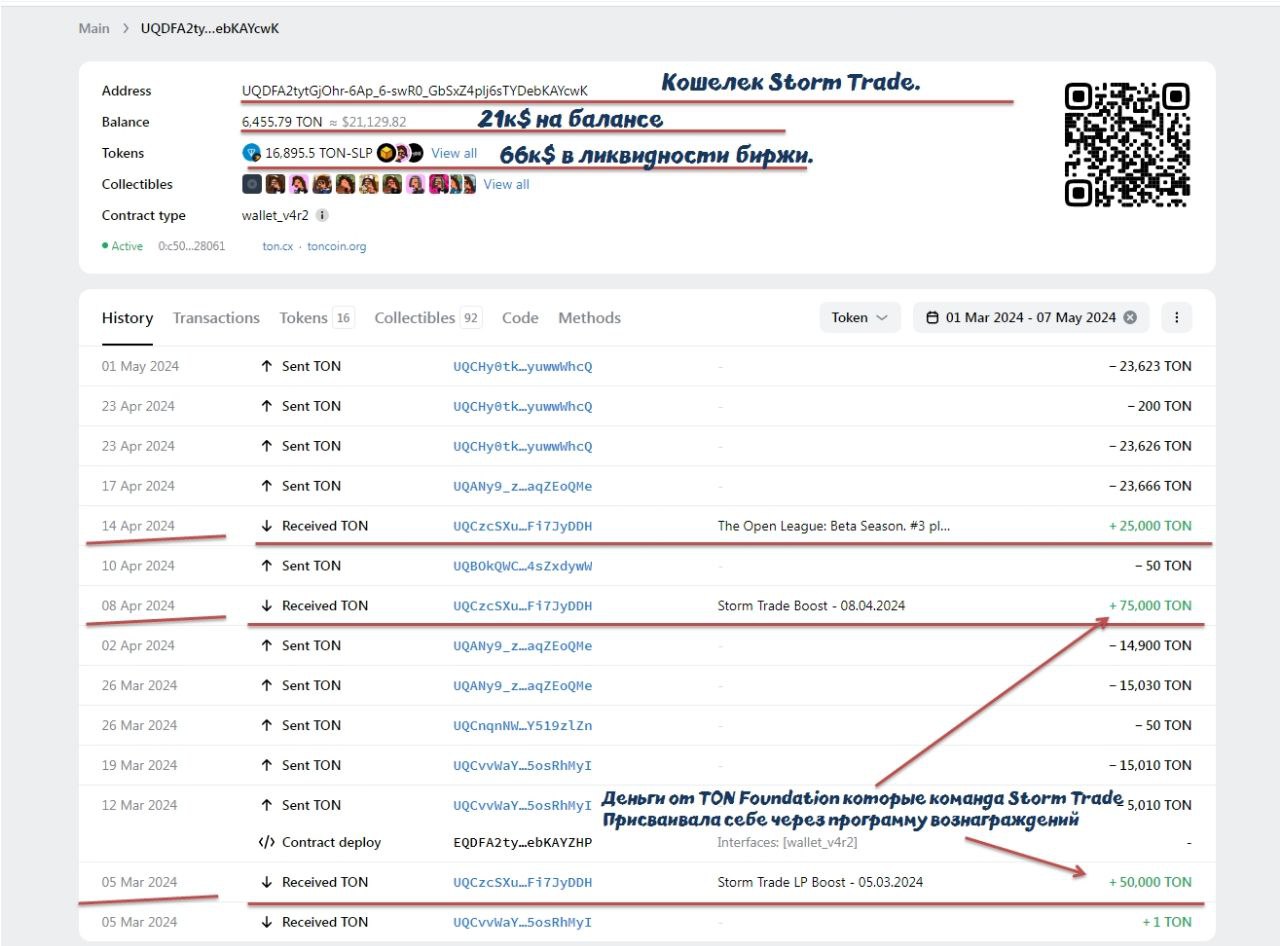The width and height of the screenshot is (1280, 946).
Task: View all tokens in the Tokens row
Action: [x=454, y=153]
